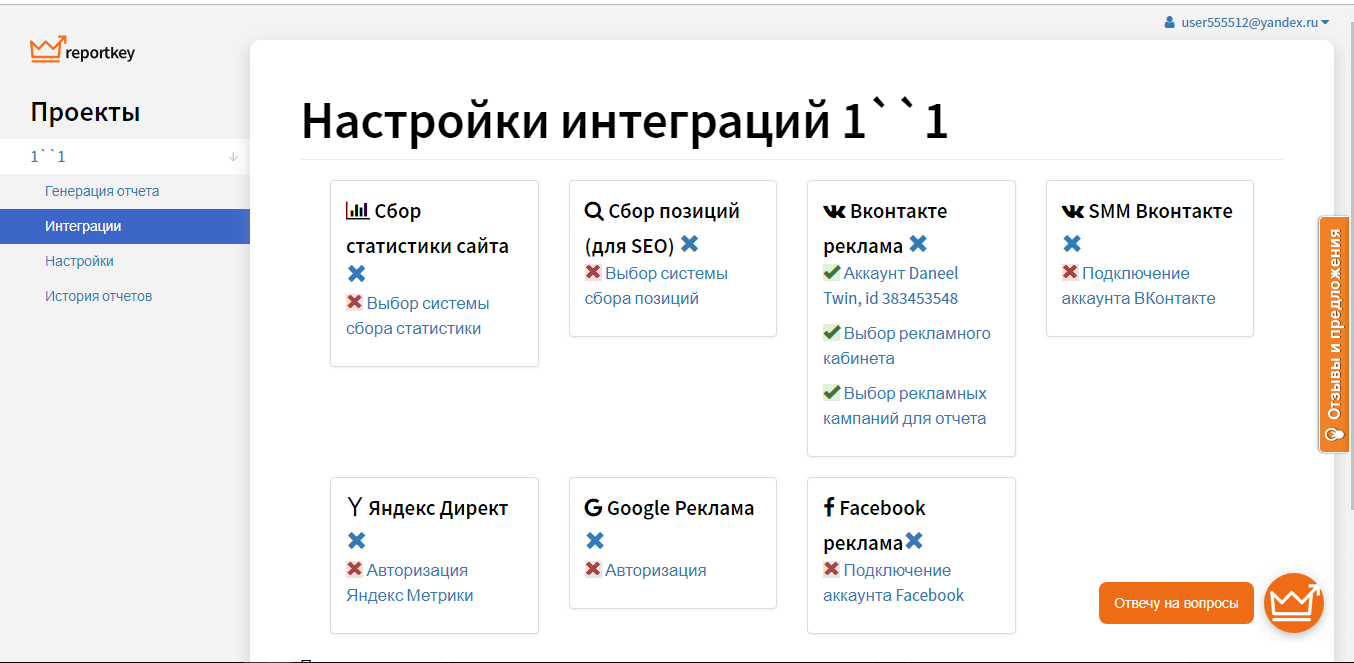
Task: Click X icon under Google Реклама
Action: pyautogui.click(x=595, y=541)
